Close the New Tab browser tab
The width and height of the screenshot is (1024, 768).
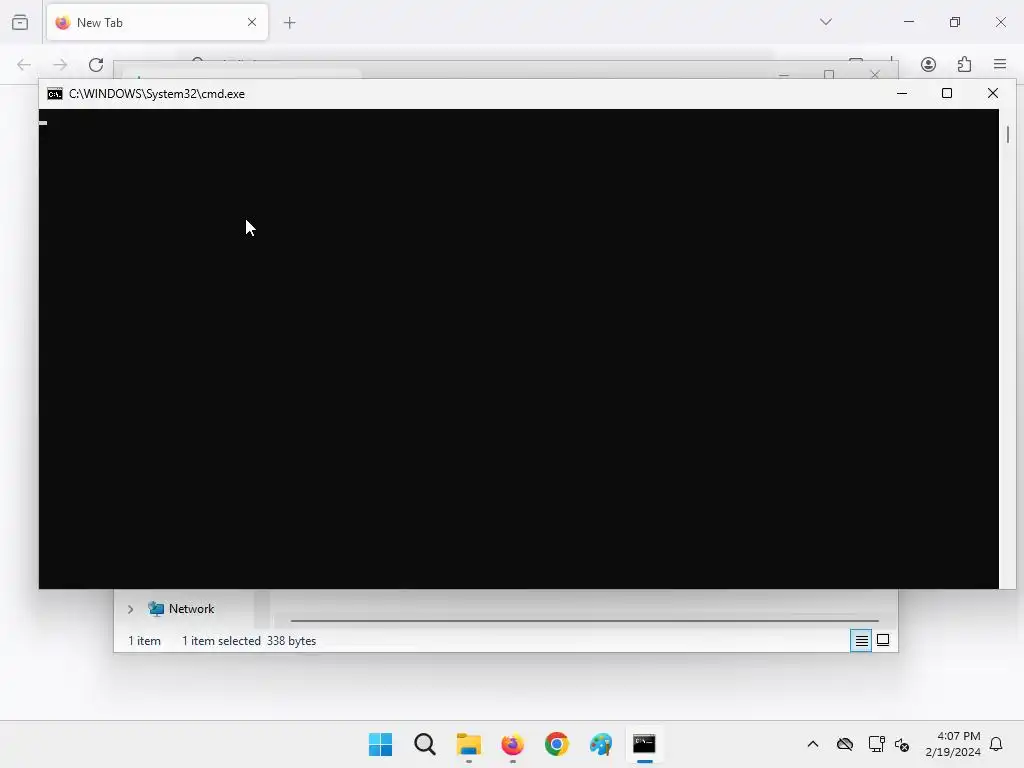pyautogui.click(x=251, y=22)
